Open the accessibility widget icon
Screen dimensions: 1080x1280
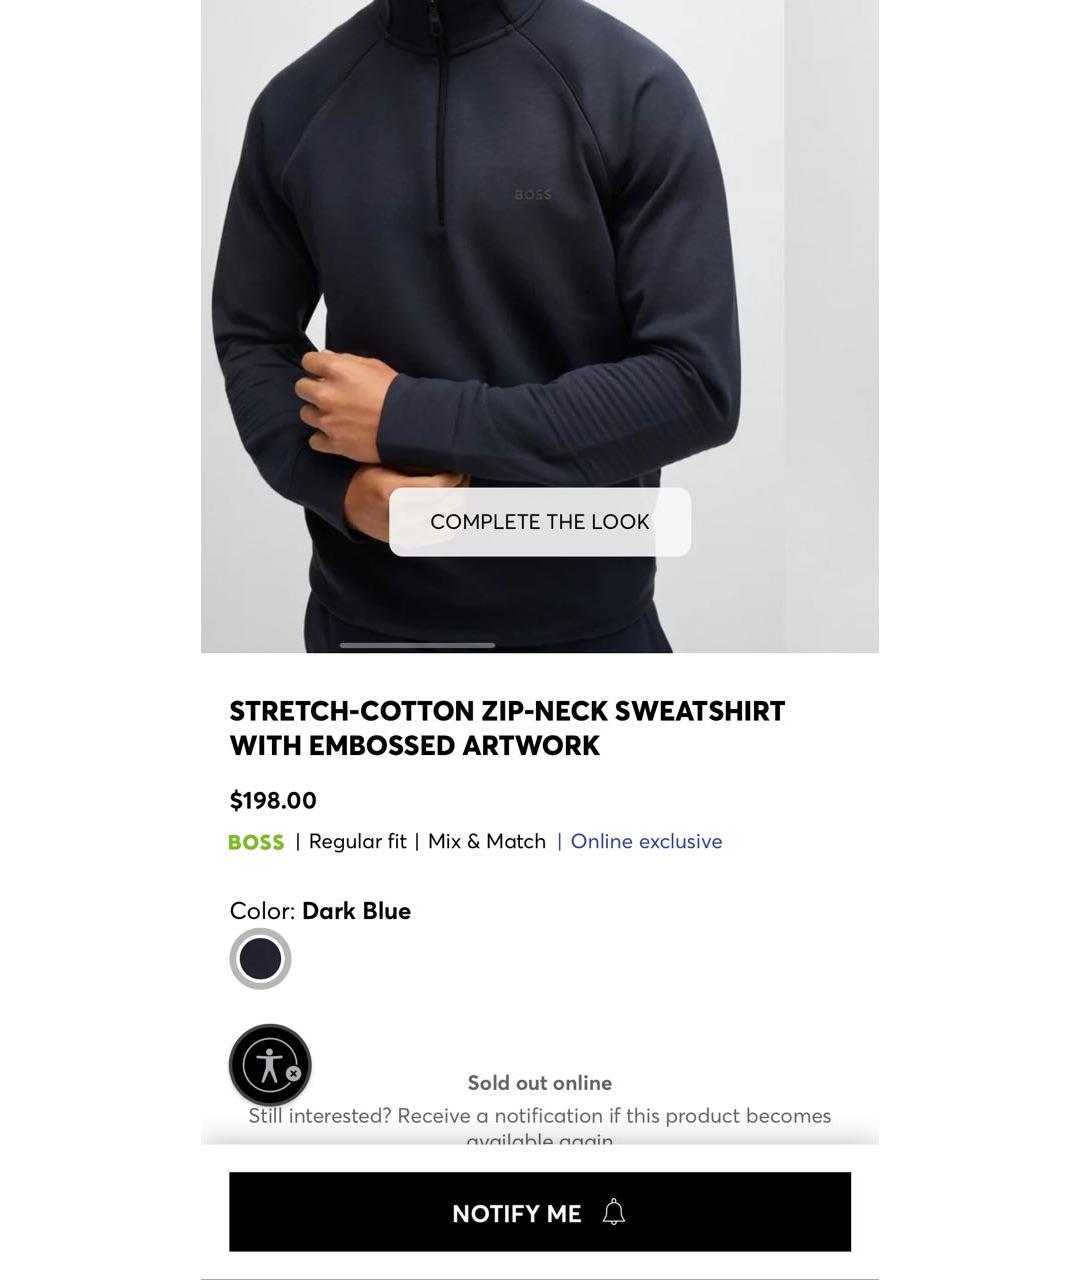coord(270,1065)
